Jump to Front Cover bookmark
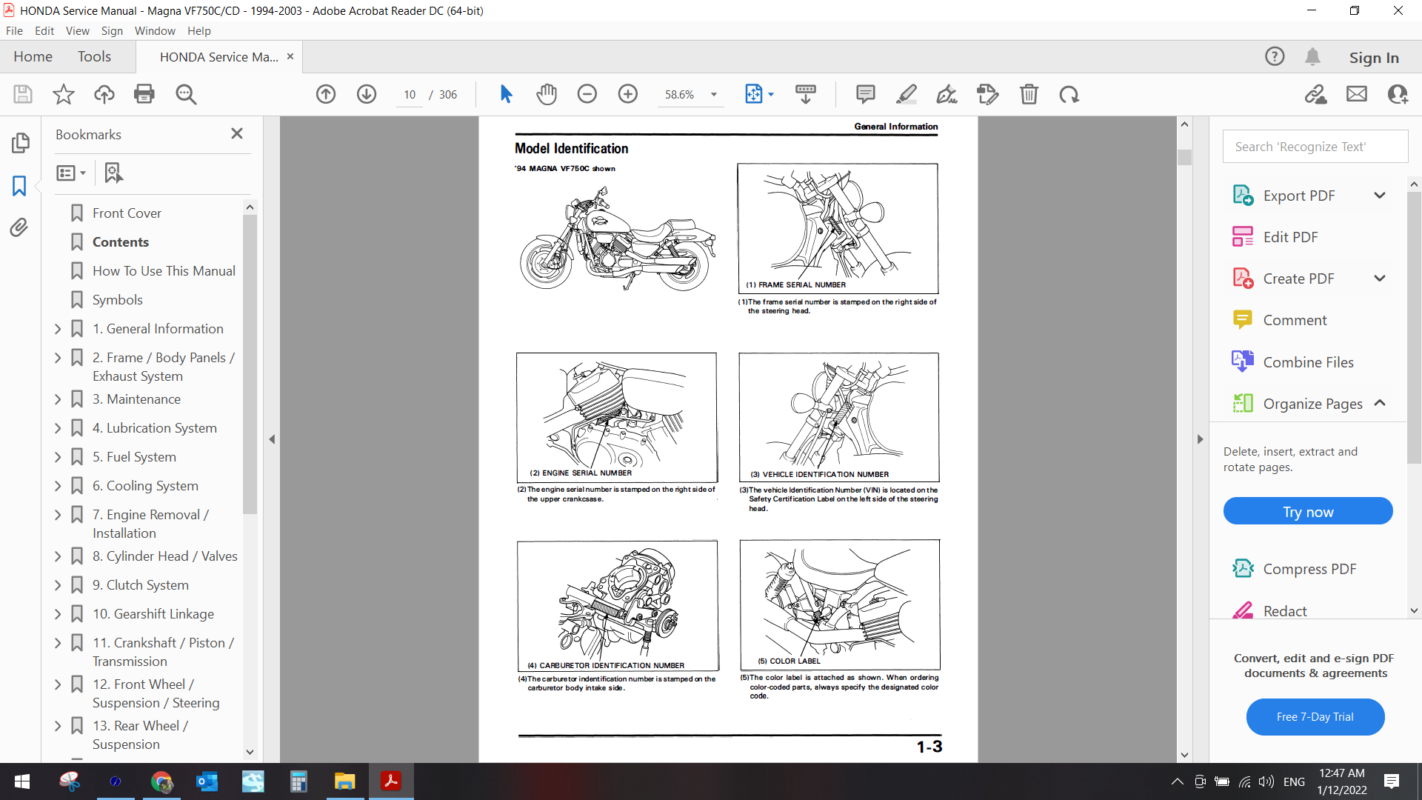 click(127, 213)
